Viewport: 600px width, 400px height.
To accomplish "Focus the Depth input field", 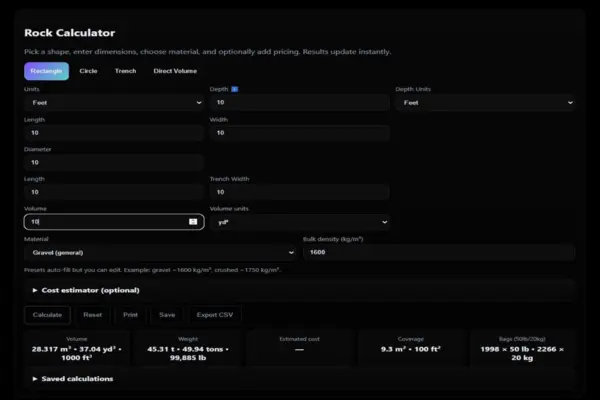I will click(299, 102).
